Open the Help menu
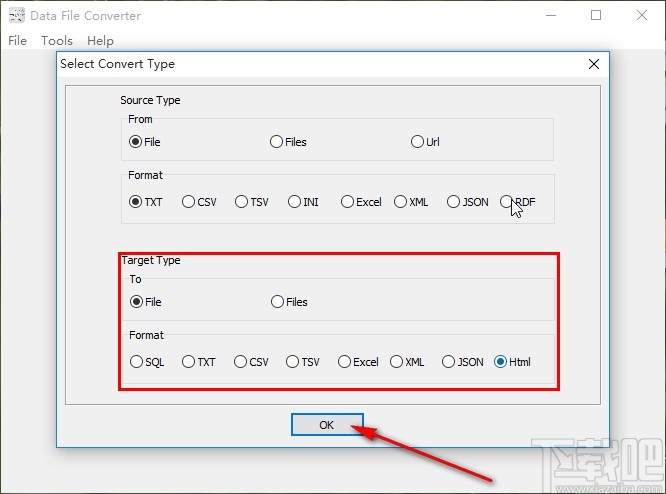 (100, 41)
